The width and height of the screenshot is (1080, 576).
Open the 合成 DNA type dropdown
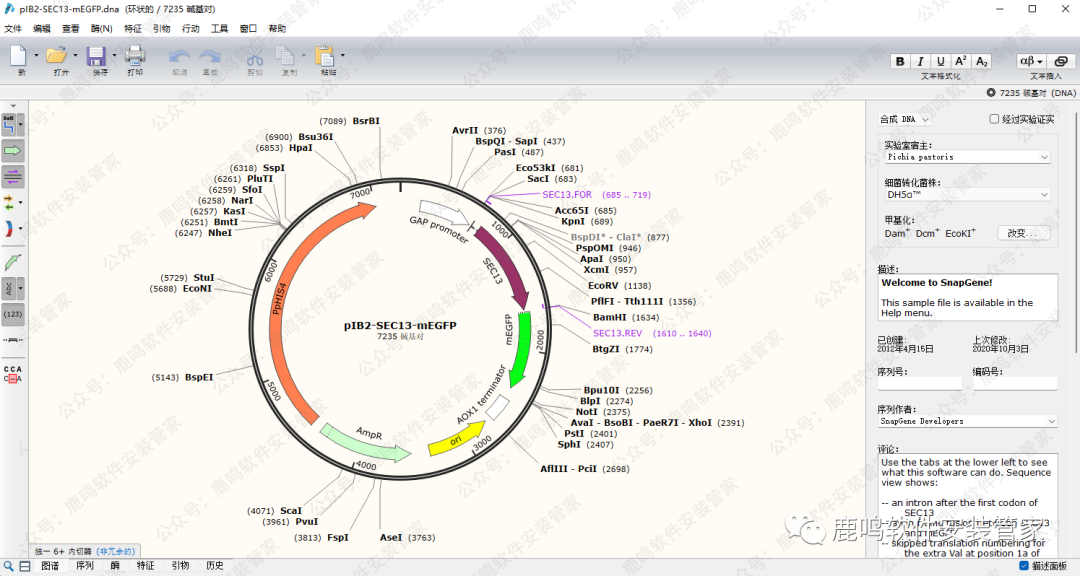[x=904, y=119]
